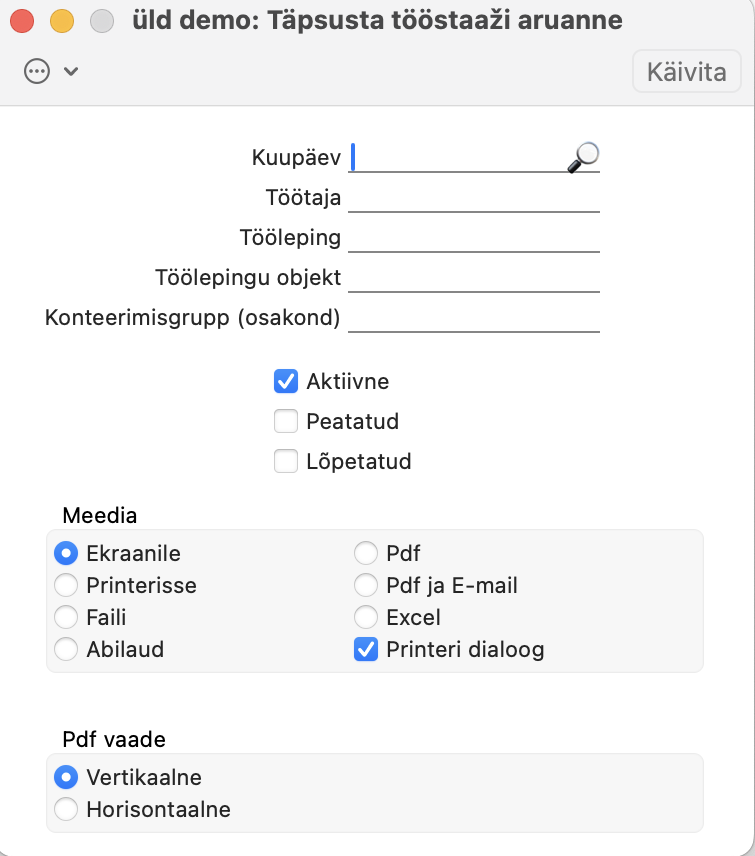Select Pdf output radio button

[367, 553]
